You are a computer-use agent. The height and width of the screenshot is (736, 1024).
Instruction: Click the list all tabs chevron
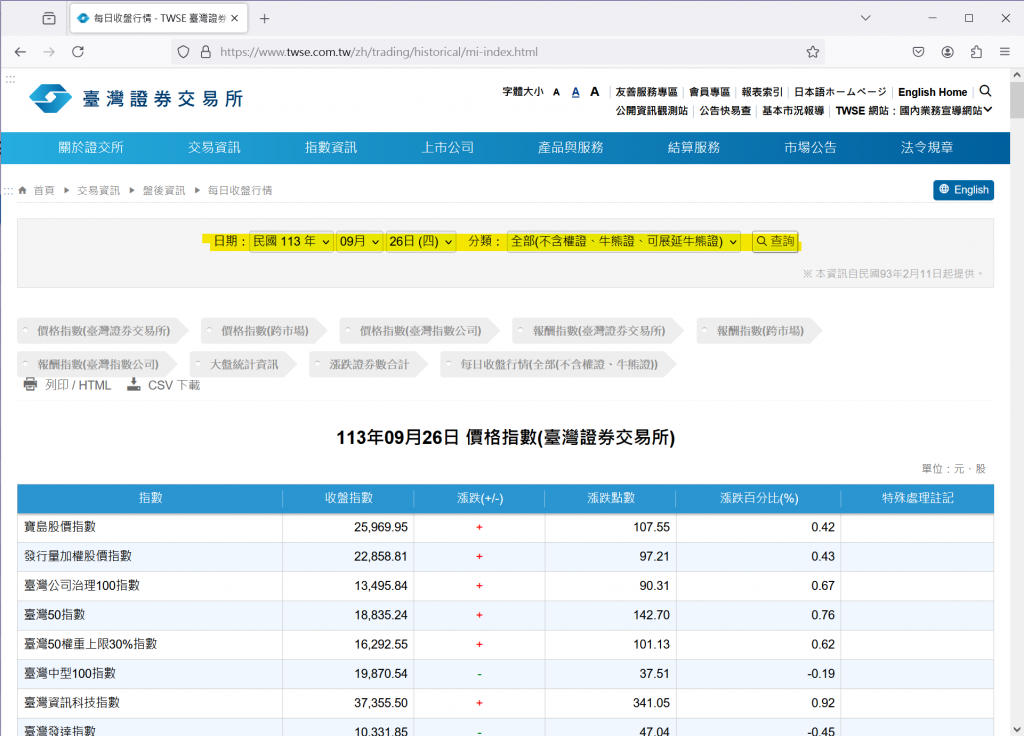[865, 18]
